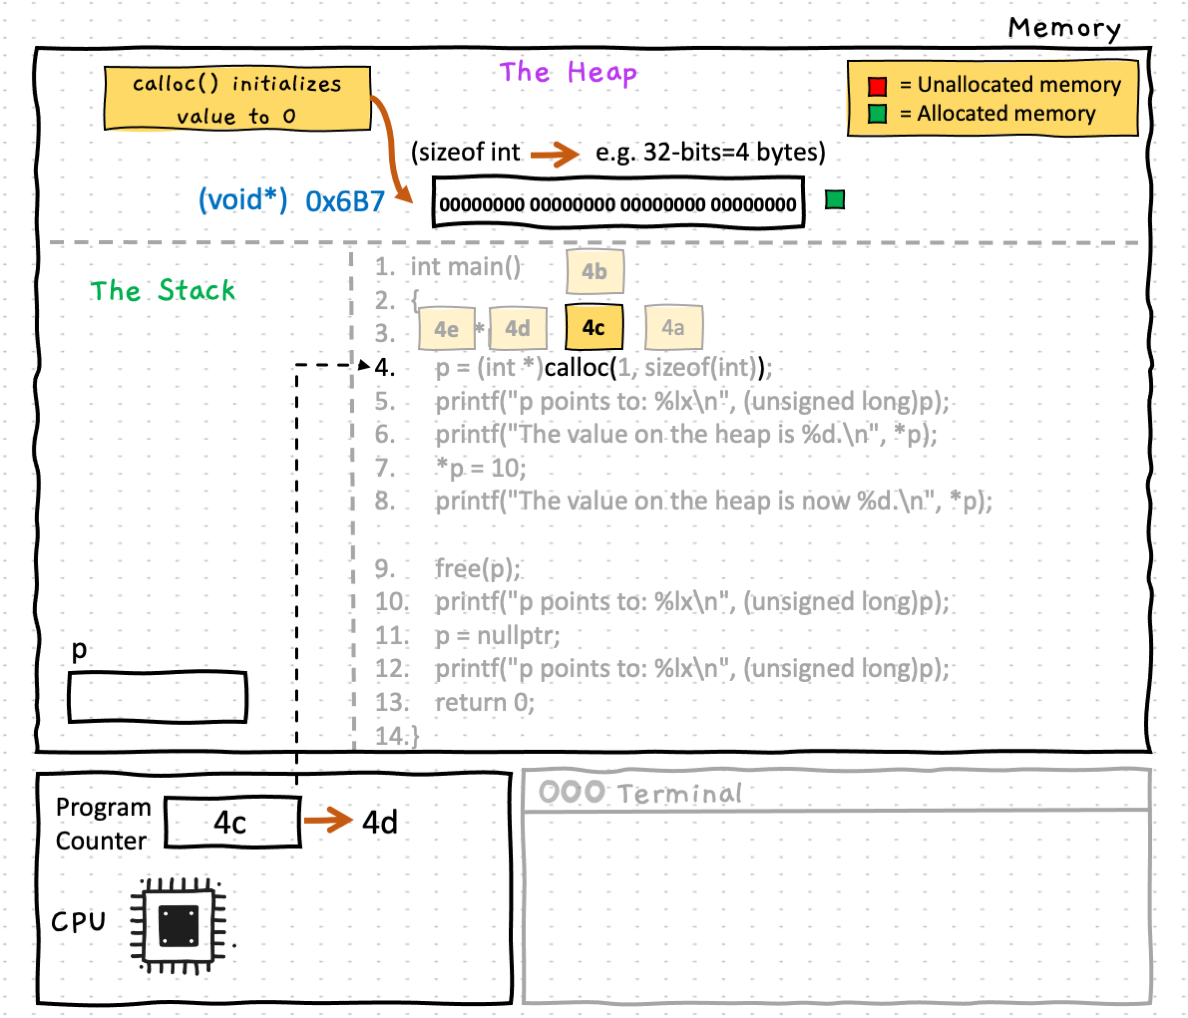Click the closing brace on line 14
Viewport: 1188px width, 1018px height.
tap(415, 735)
